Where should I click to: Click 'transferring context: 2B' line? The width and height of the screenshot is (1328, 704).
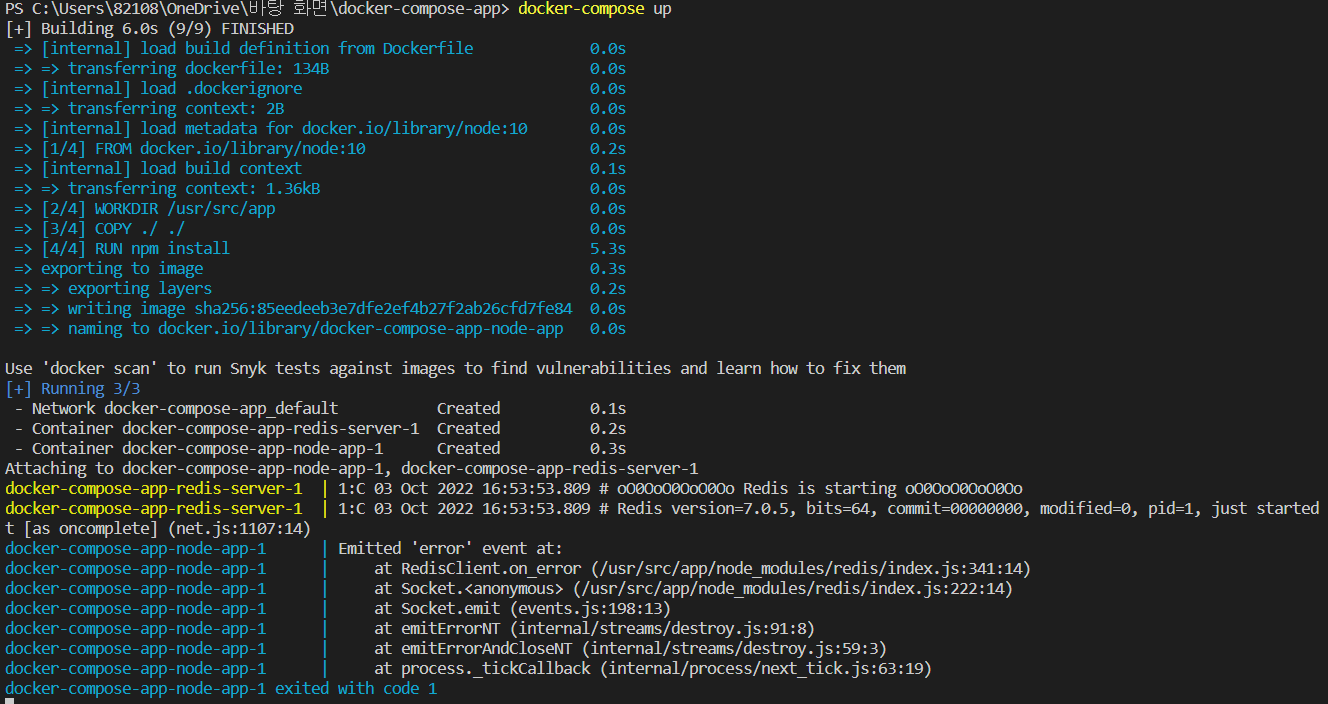(320, 109)
